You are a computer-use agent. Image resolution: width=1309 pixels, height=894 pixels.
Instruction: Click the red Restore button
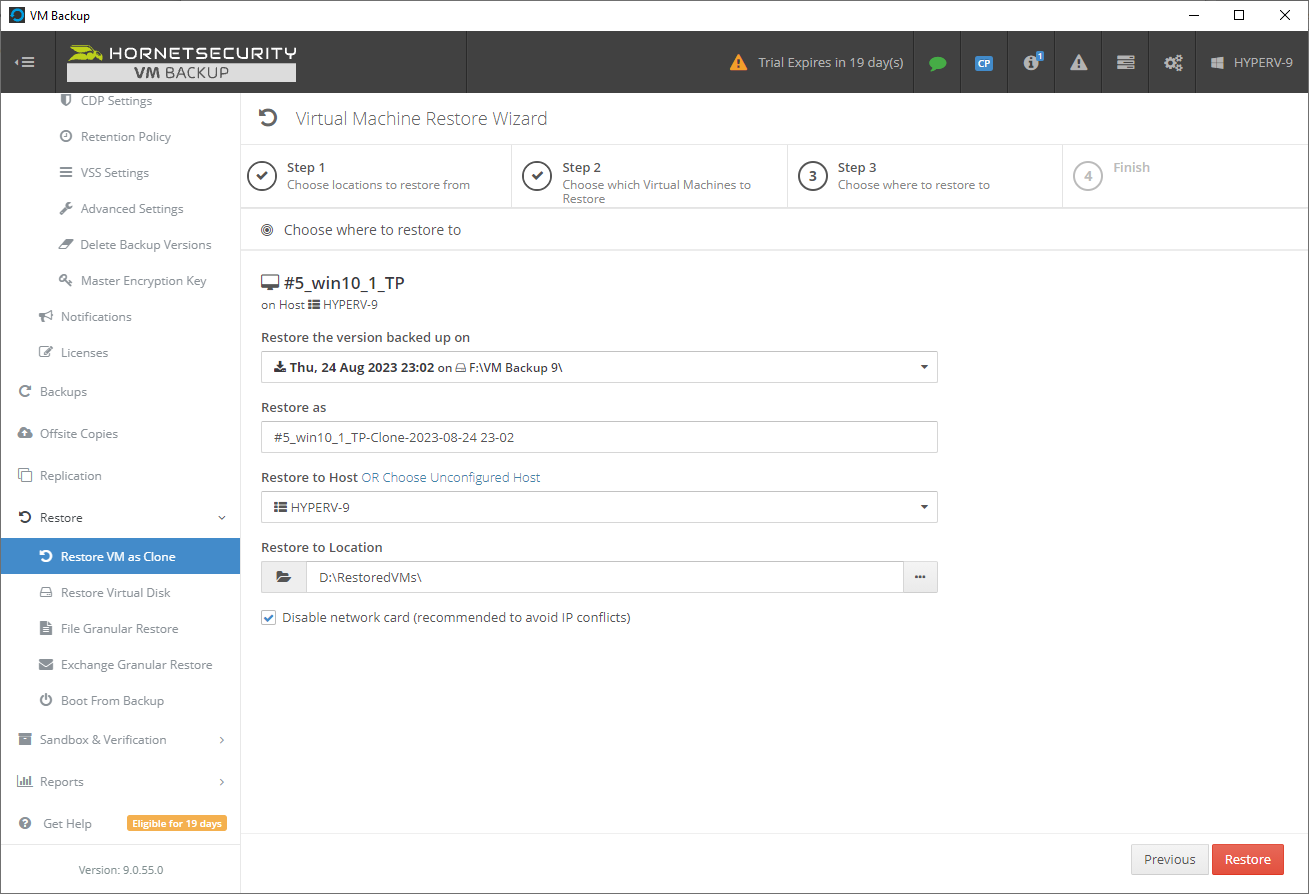coord(1248,859)
